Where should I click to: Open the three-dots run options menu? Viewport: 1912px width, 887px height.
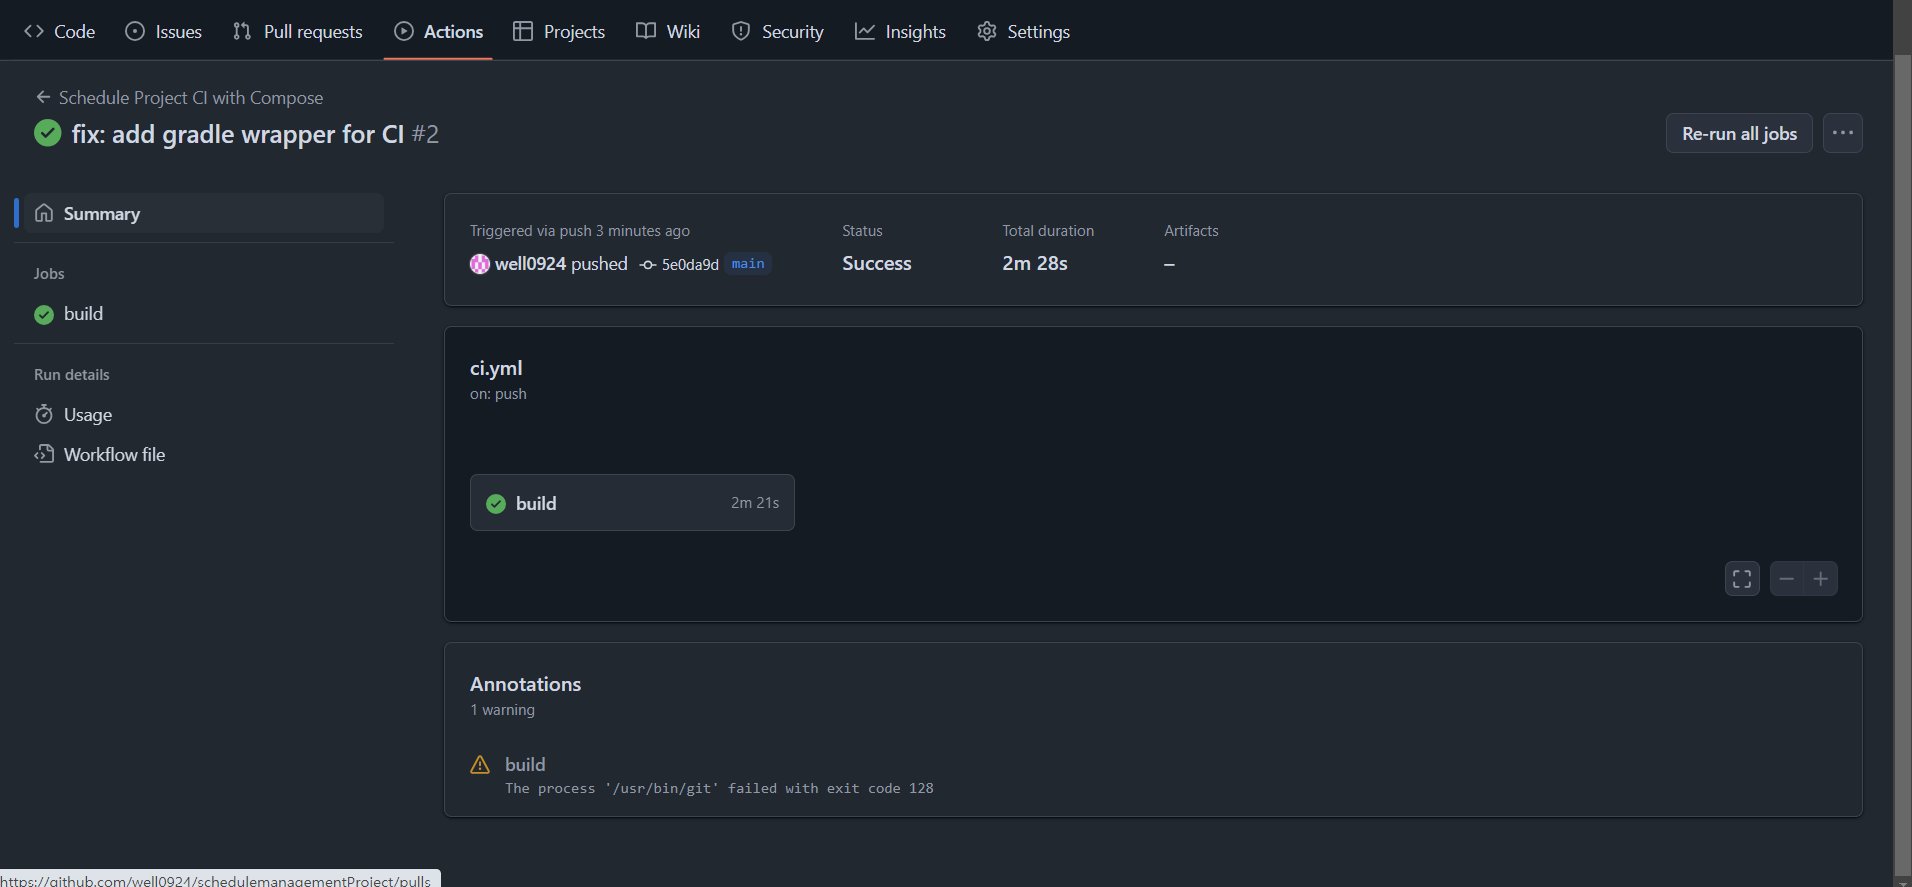[1843, 133]
